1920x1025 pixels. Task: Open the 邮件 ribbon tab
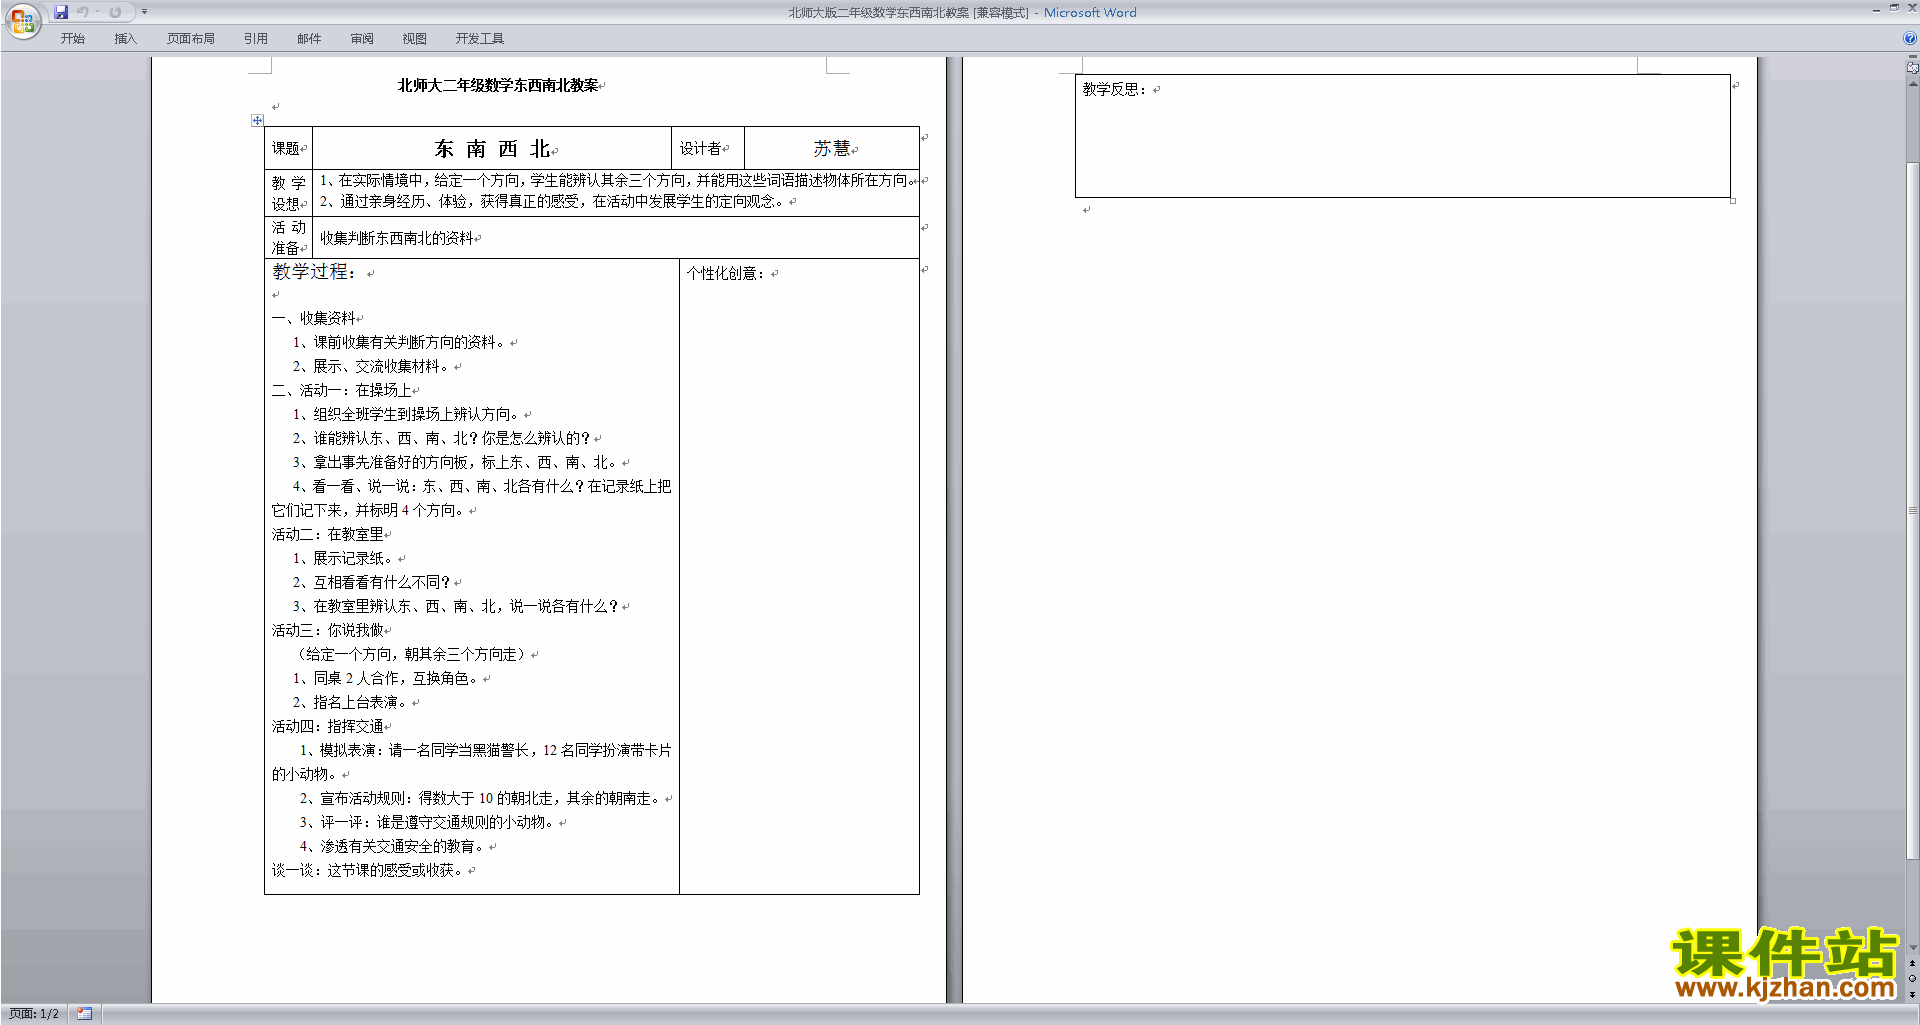(x=309, y=39)
